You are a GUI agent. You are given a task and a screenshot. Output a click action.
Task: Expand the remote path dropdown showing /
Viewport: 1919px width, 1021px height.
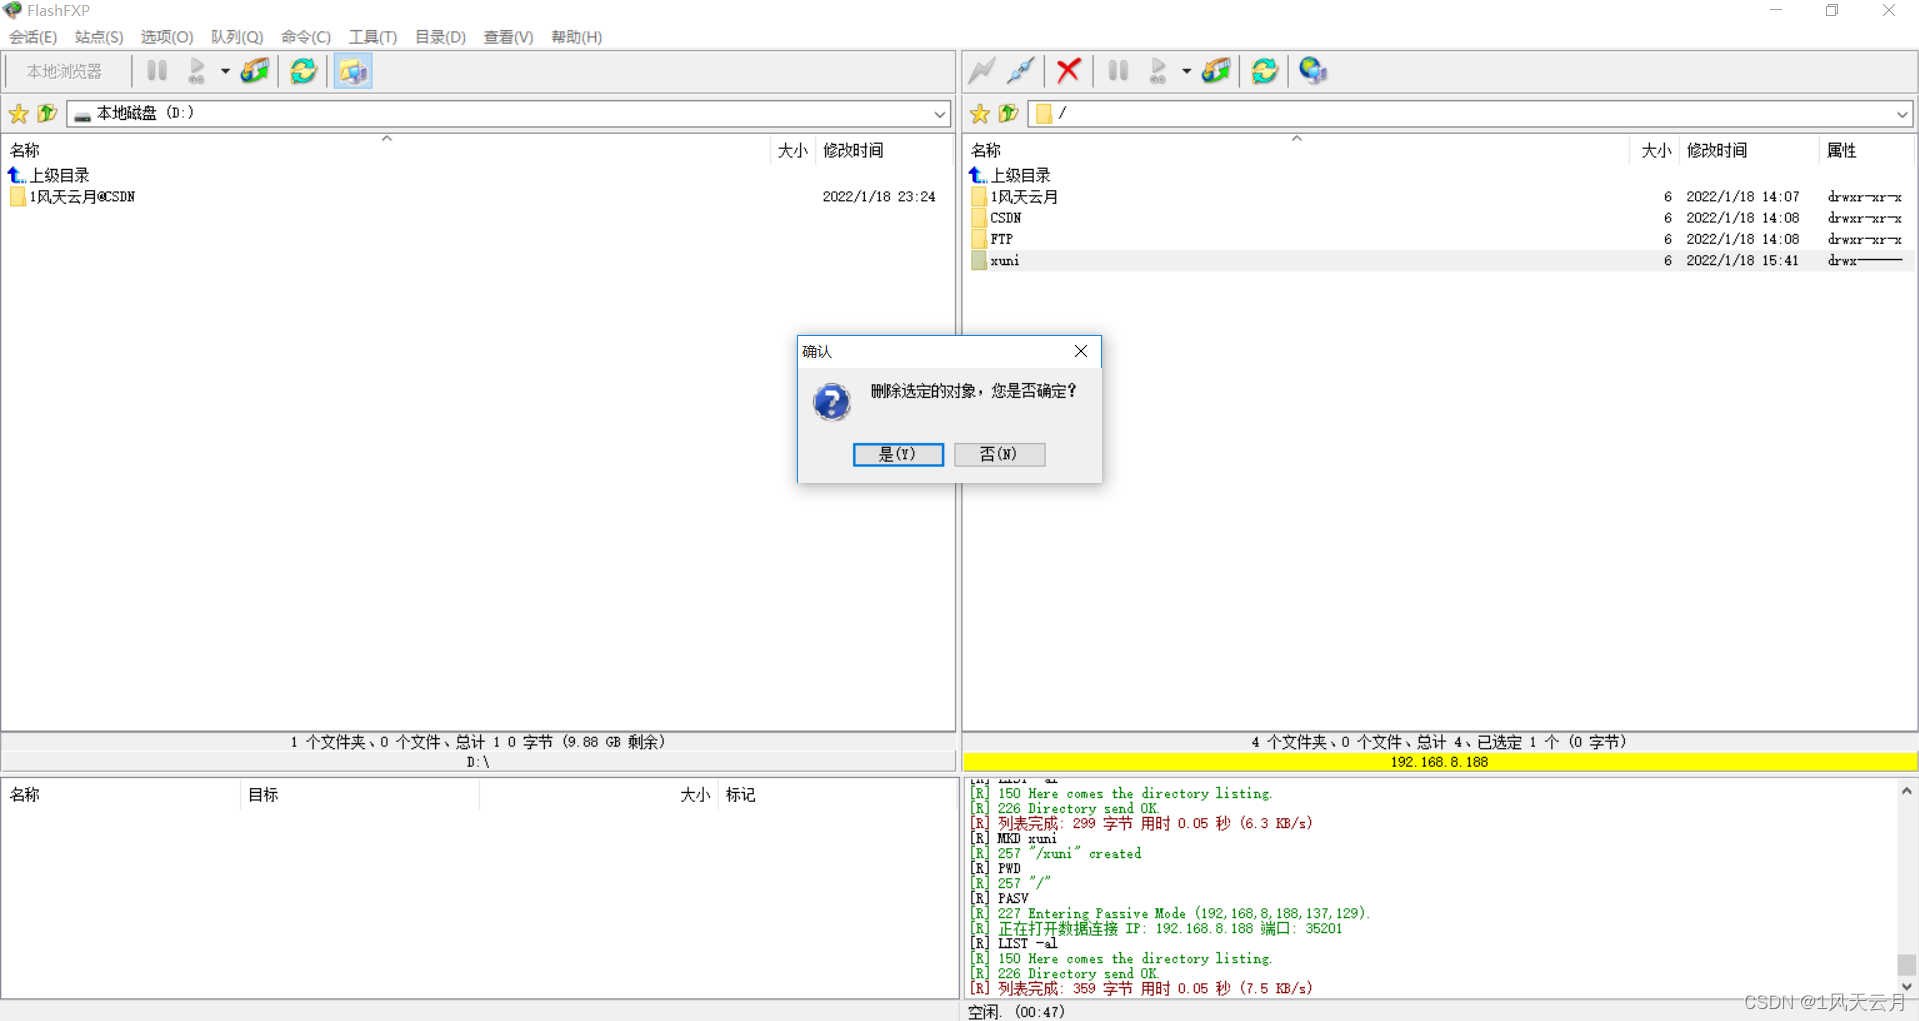coord(1901,114)
